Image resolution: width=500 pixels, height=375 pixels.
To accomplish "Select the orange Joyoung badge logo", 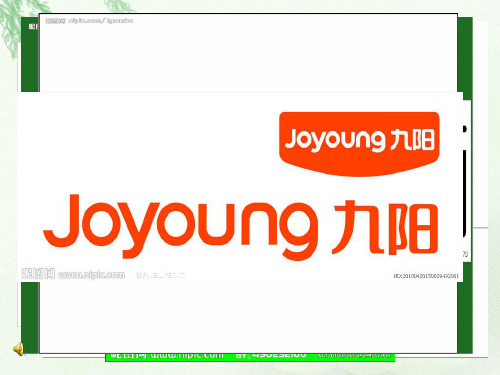I will pos(359,144).
